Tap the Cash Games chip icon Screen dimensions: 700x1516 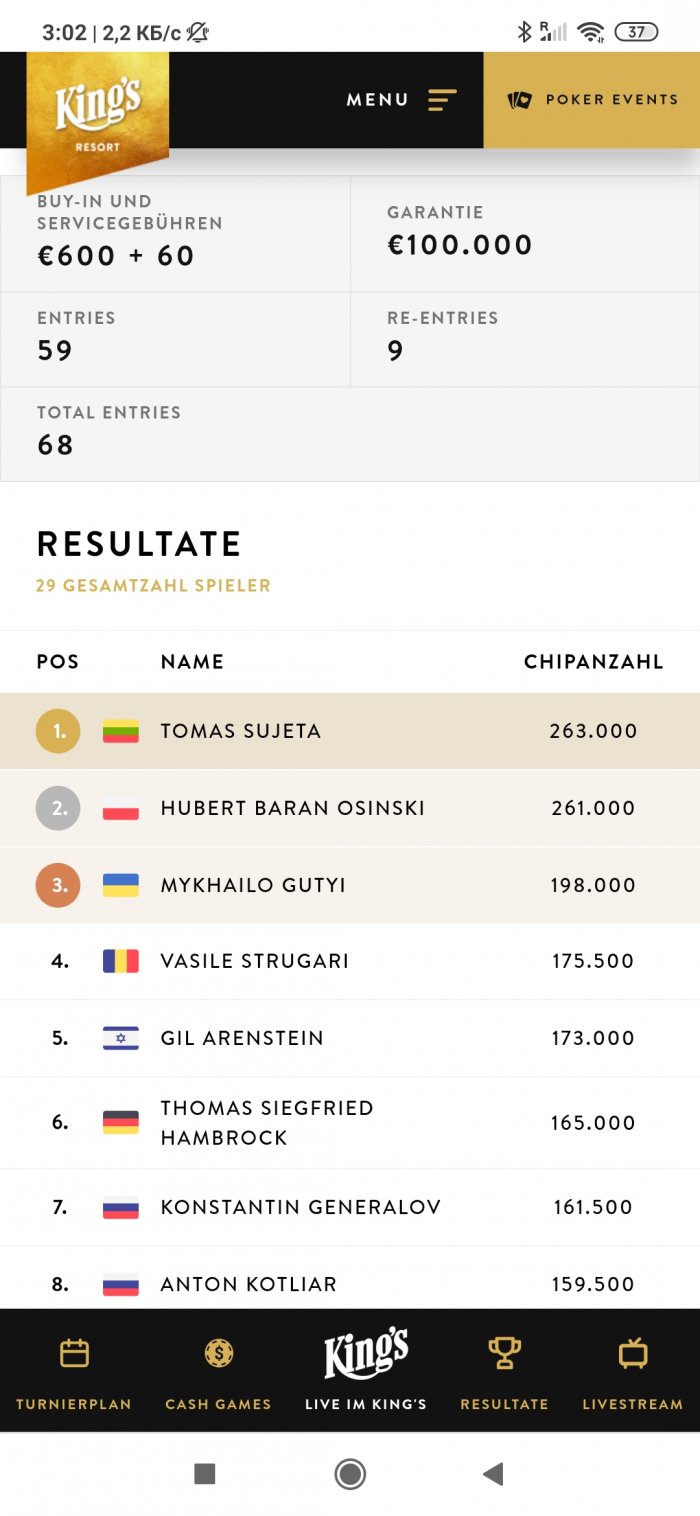[218, 1354]
